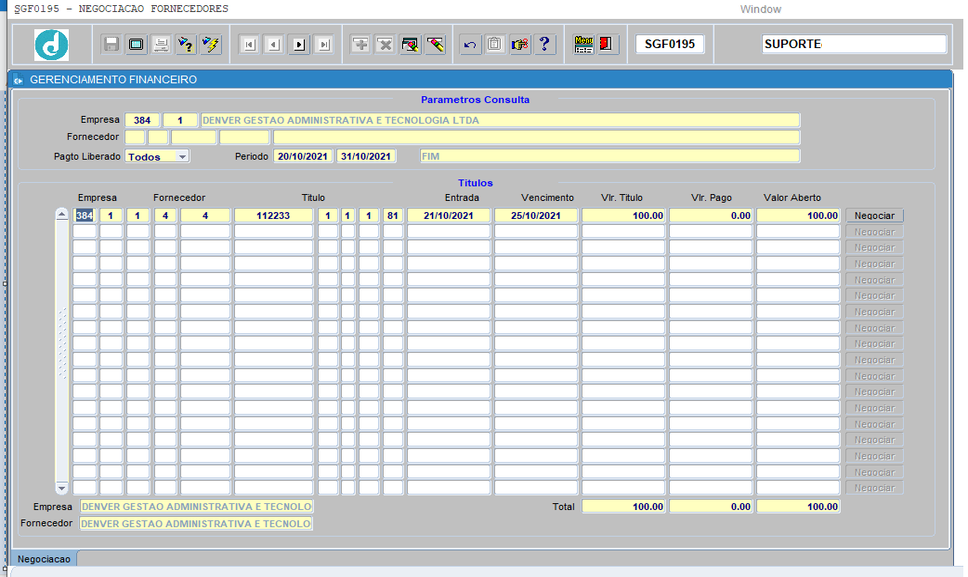968x577 pixels.
Task: Click the window-with-eraser toolbar icon
Action: [x=410, y=44]
